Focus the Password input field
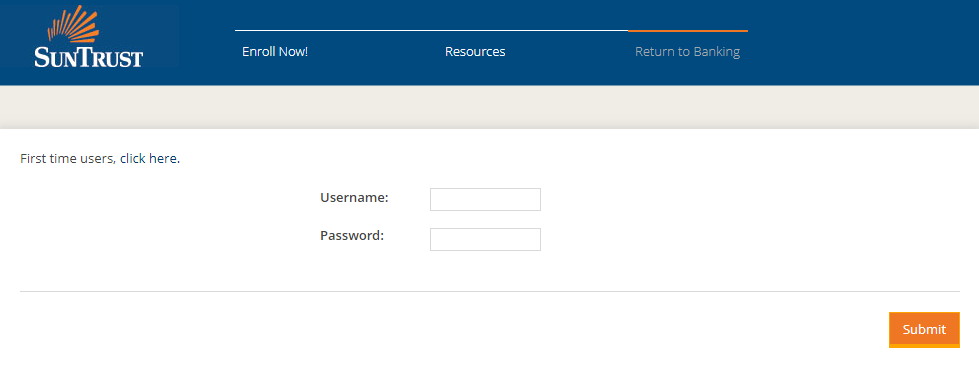The height and width of the screenshot is (381, 979). (485, 239)
